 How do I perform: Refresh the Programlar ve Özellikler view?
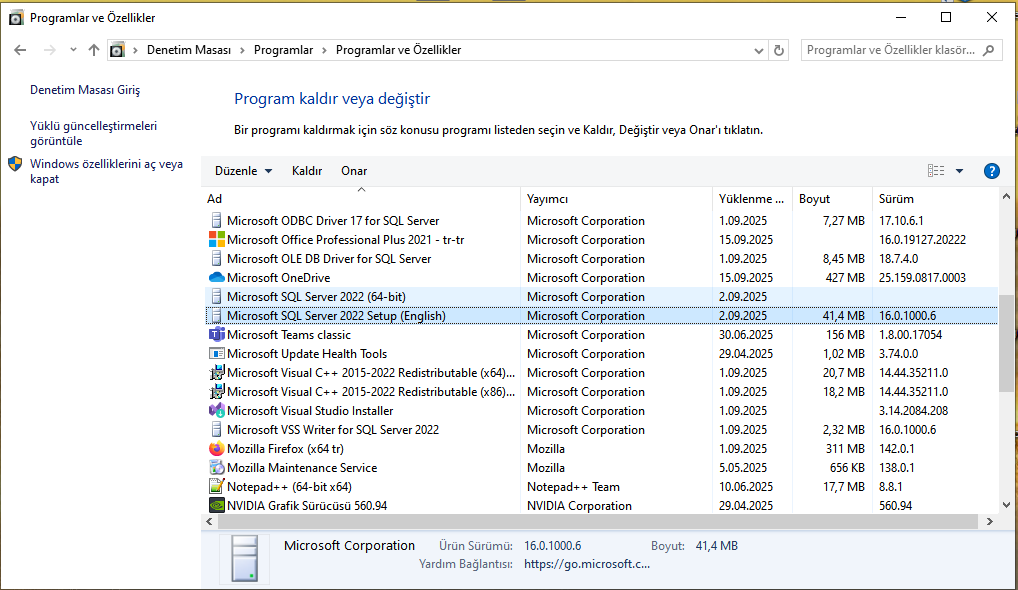[780, 50]
